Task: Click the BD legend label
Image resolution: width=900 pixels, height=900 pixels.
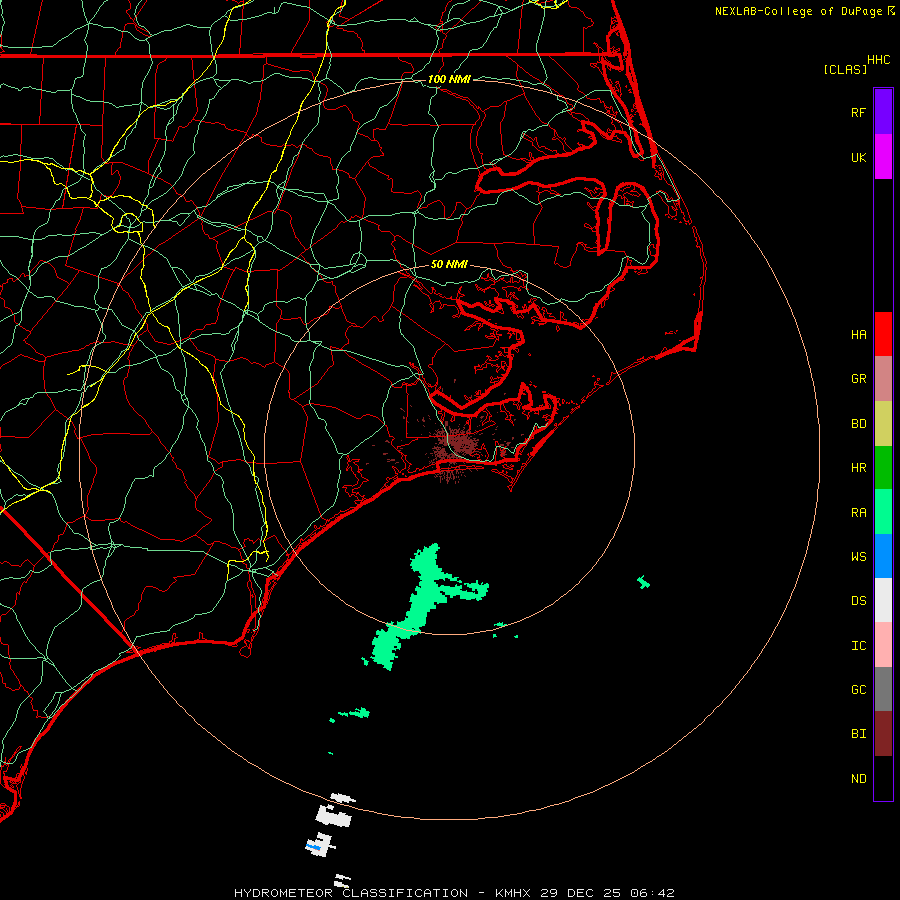Action: (858, 424)
